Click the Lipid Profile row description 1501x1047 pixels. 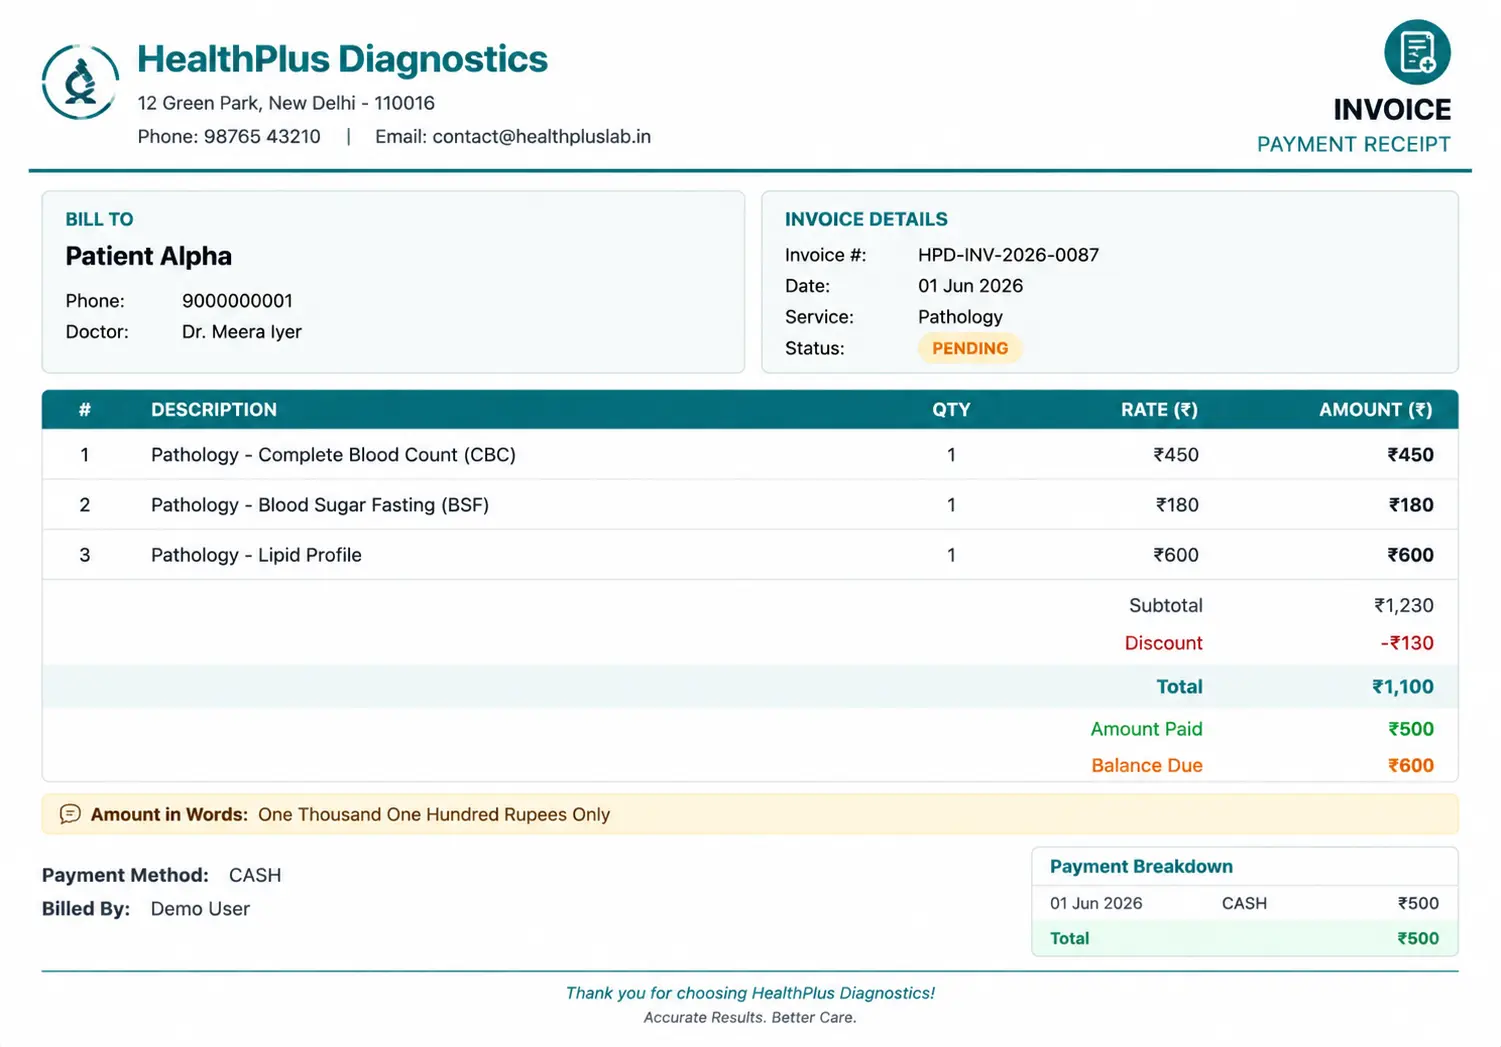[256, 555]
